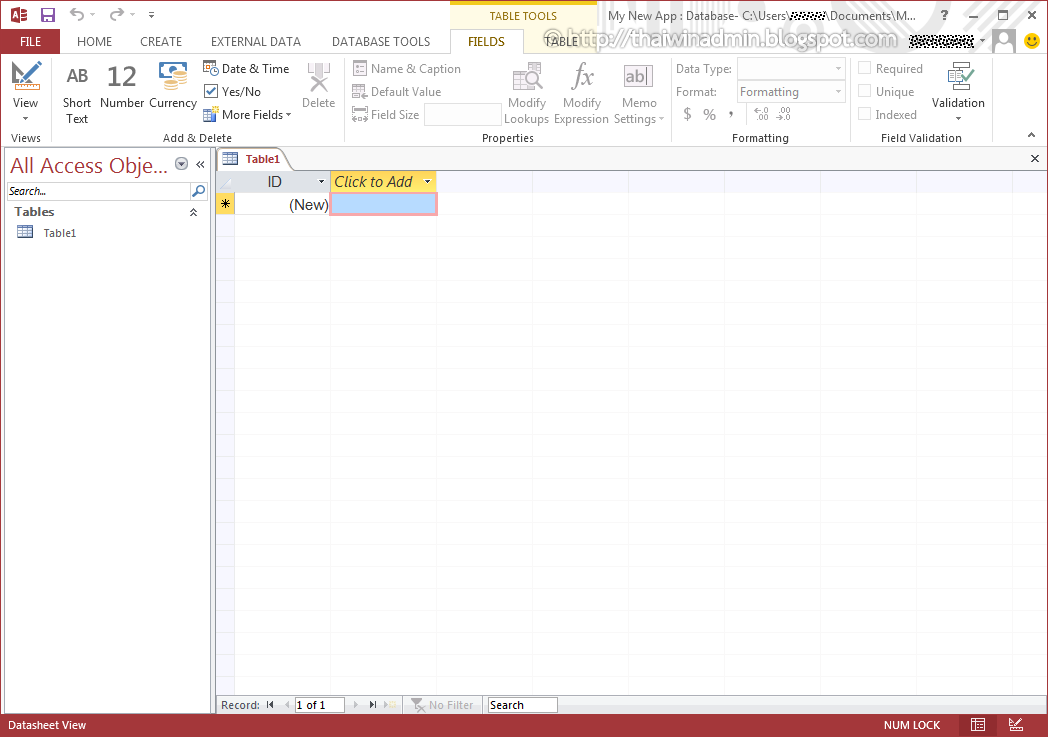Click Modify Expression
This screenshot has height=737, width=1048.
581,90
